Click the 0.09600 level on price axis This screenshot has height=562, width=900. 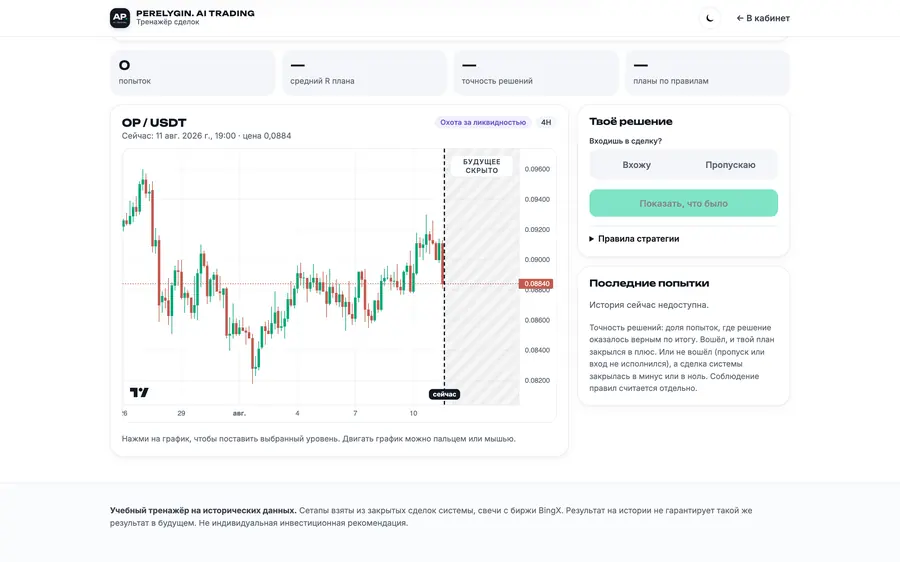537,169
